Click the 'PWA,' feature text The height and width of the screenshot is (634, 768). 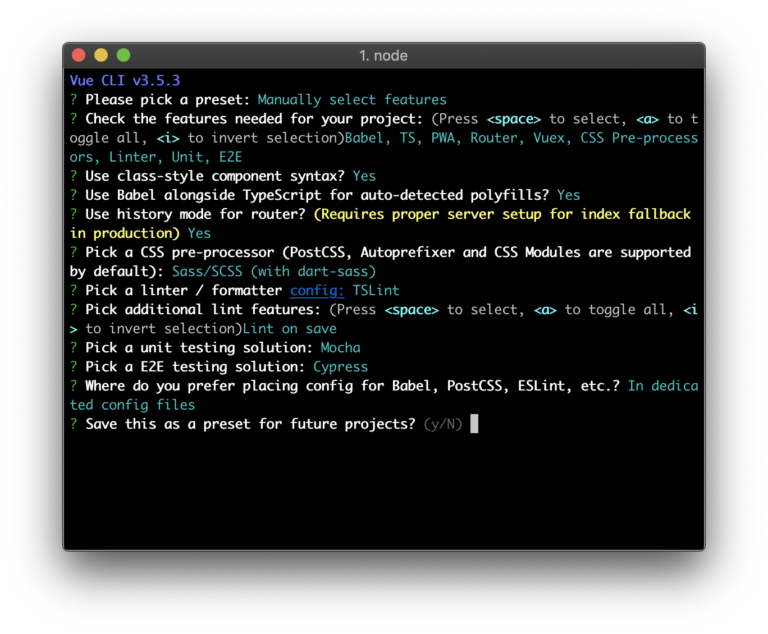tap(446, 138)
